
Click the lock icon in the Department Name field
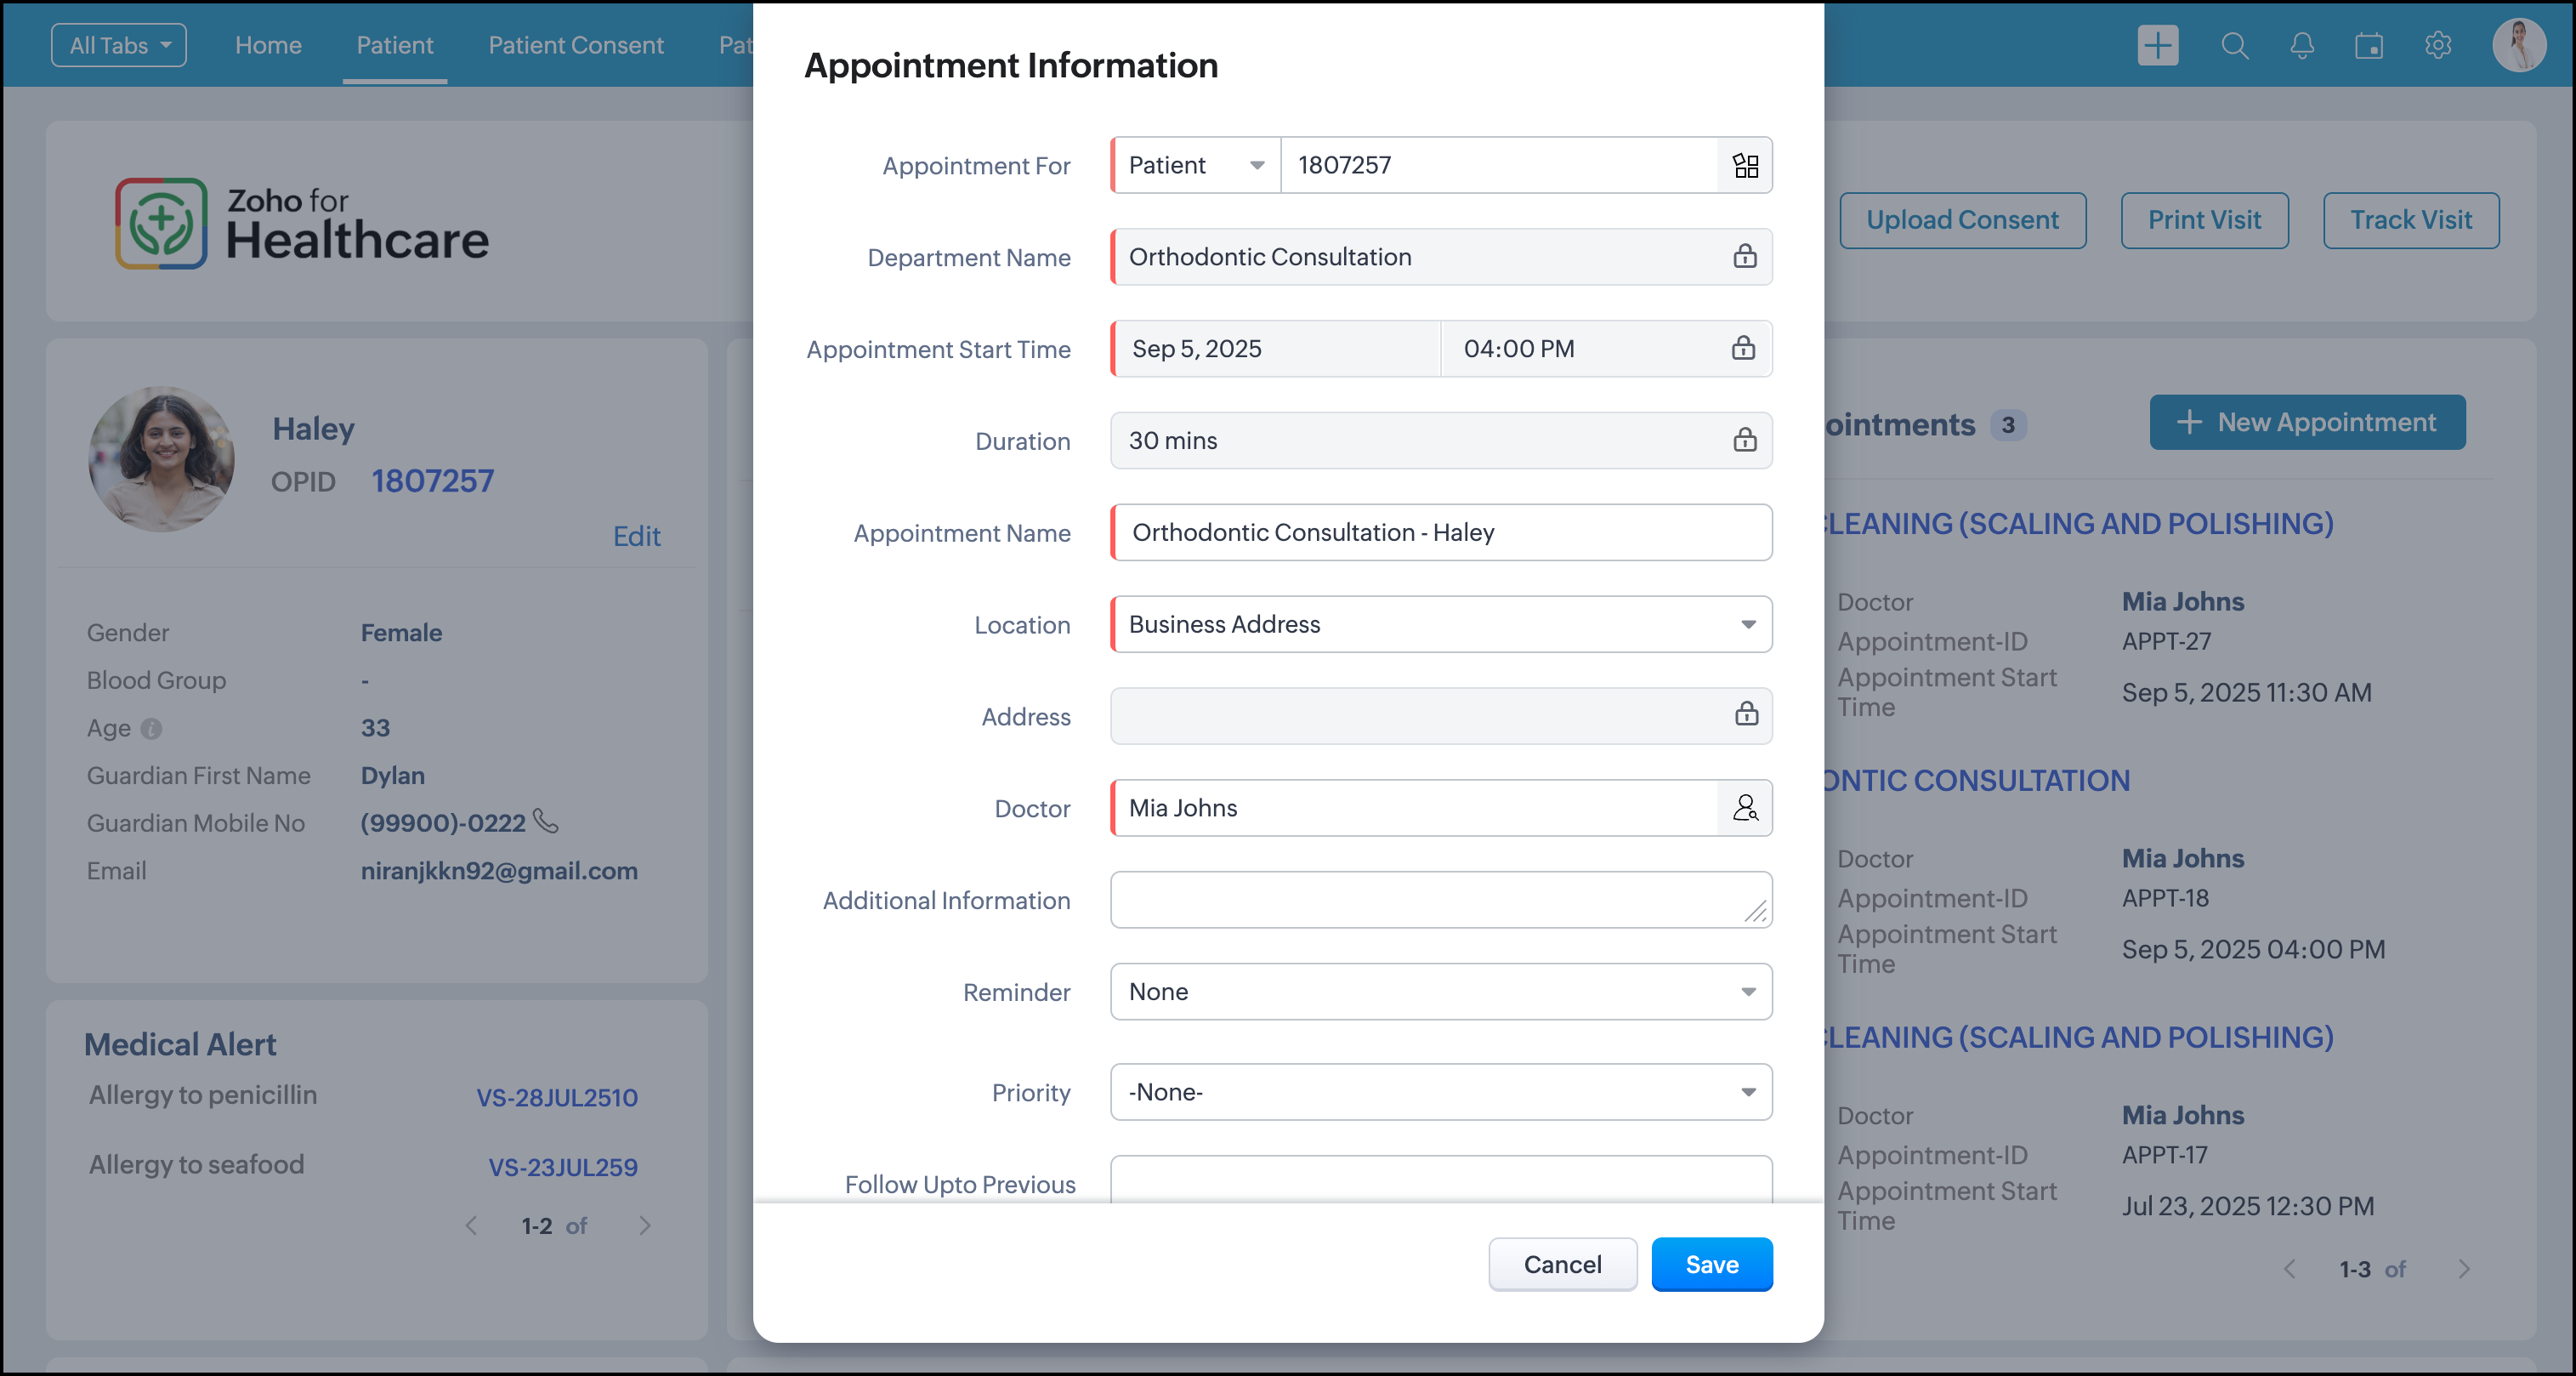[1745, 257]
